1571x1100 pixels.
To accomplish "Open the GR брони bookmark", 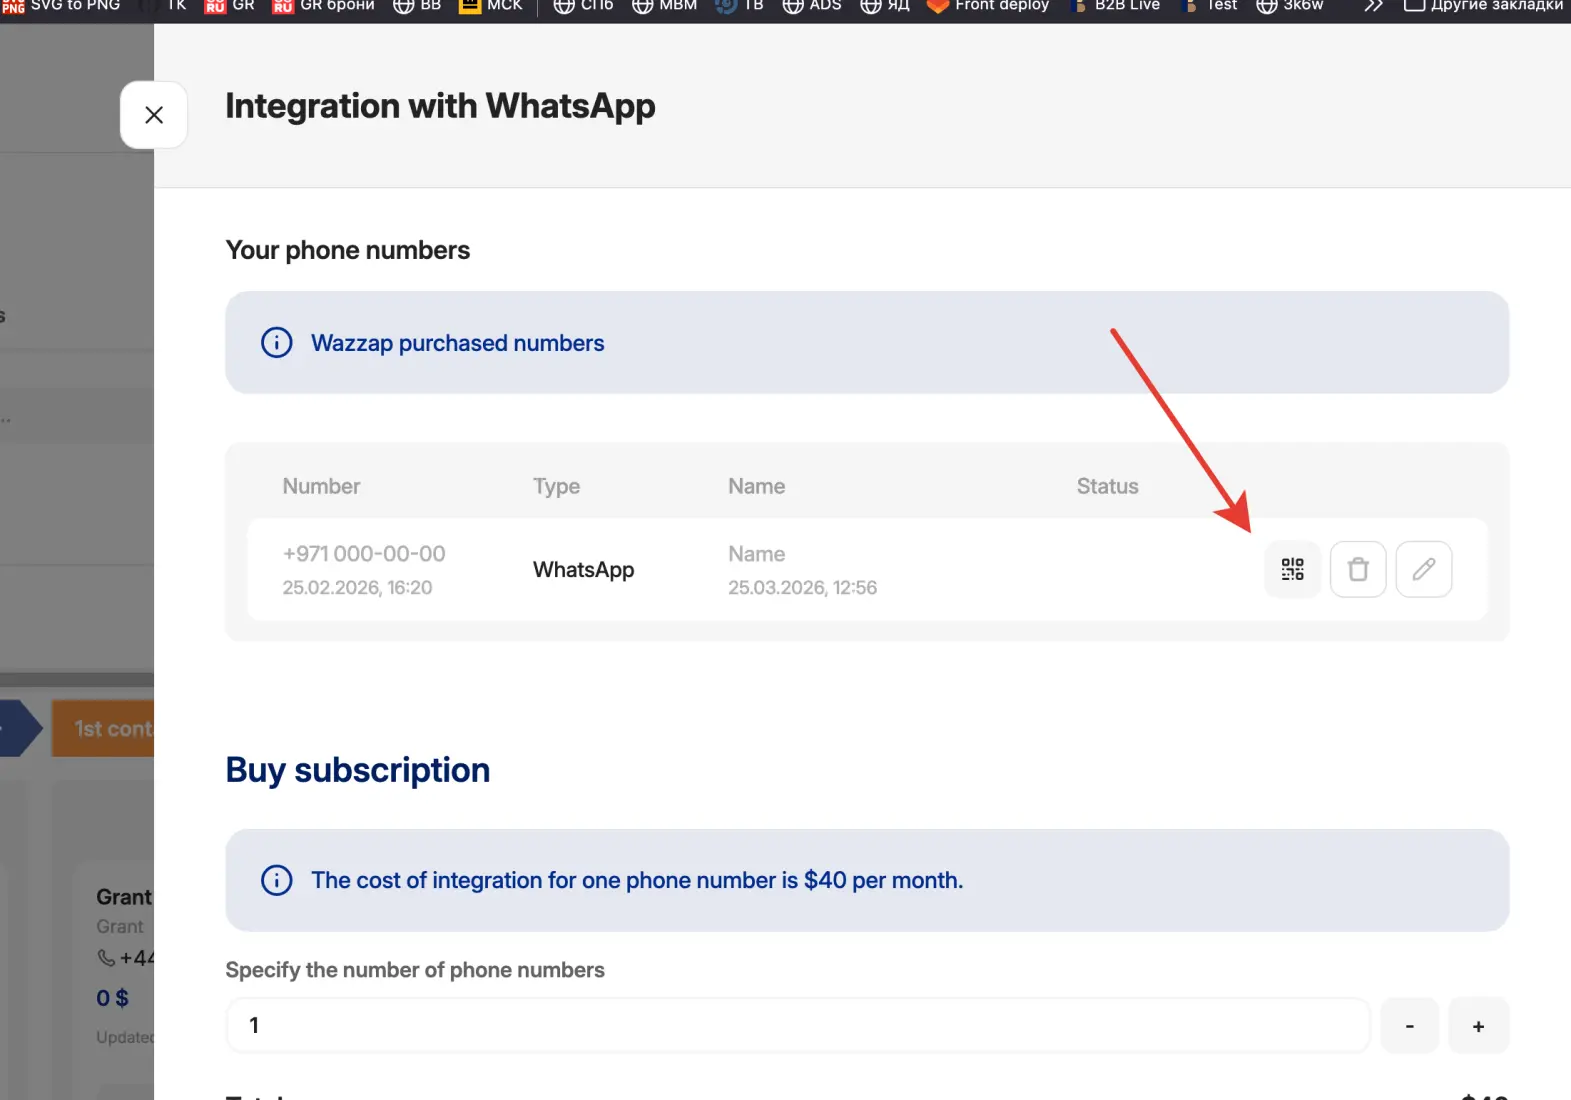I will click(324, 6).
